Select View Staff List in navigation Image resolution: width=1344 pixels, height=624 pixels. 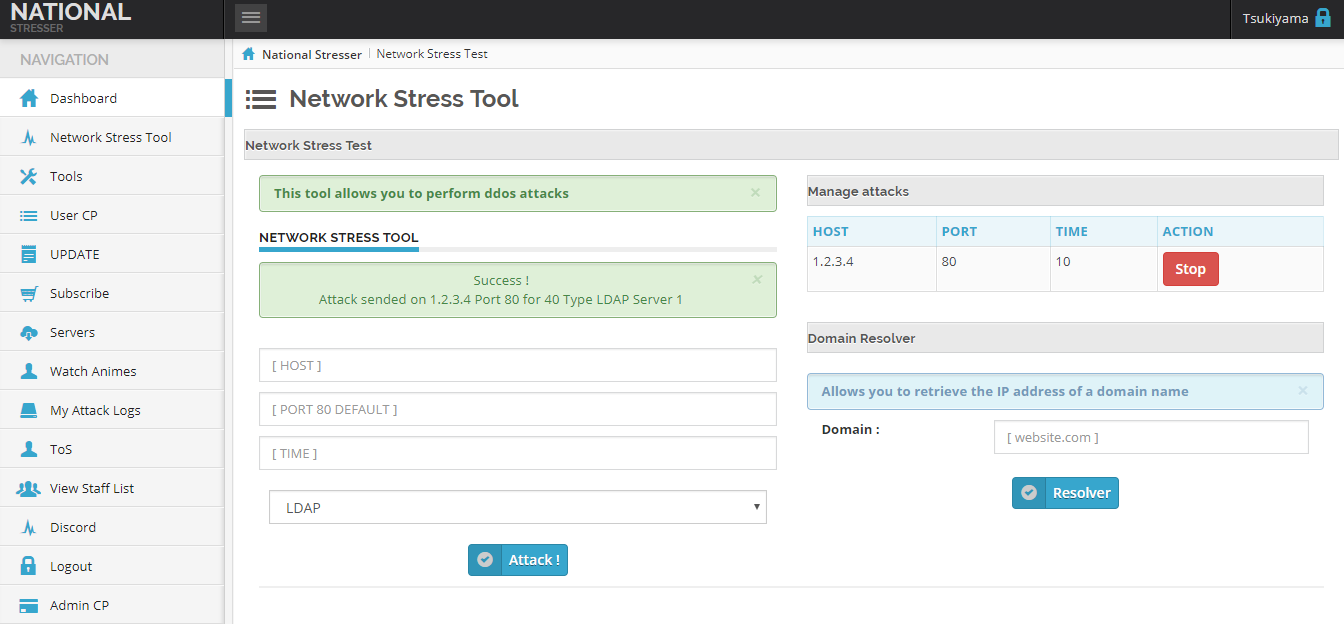[x=92, y=488]
